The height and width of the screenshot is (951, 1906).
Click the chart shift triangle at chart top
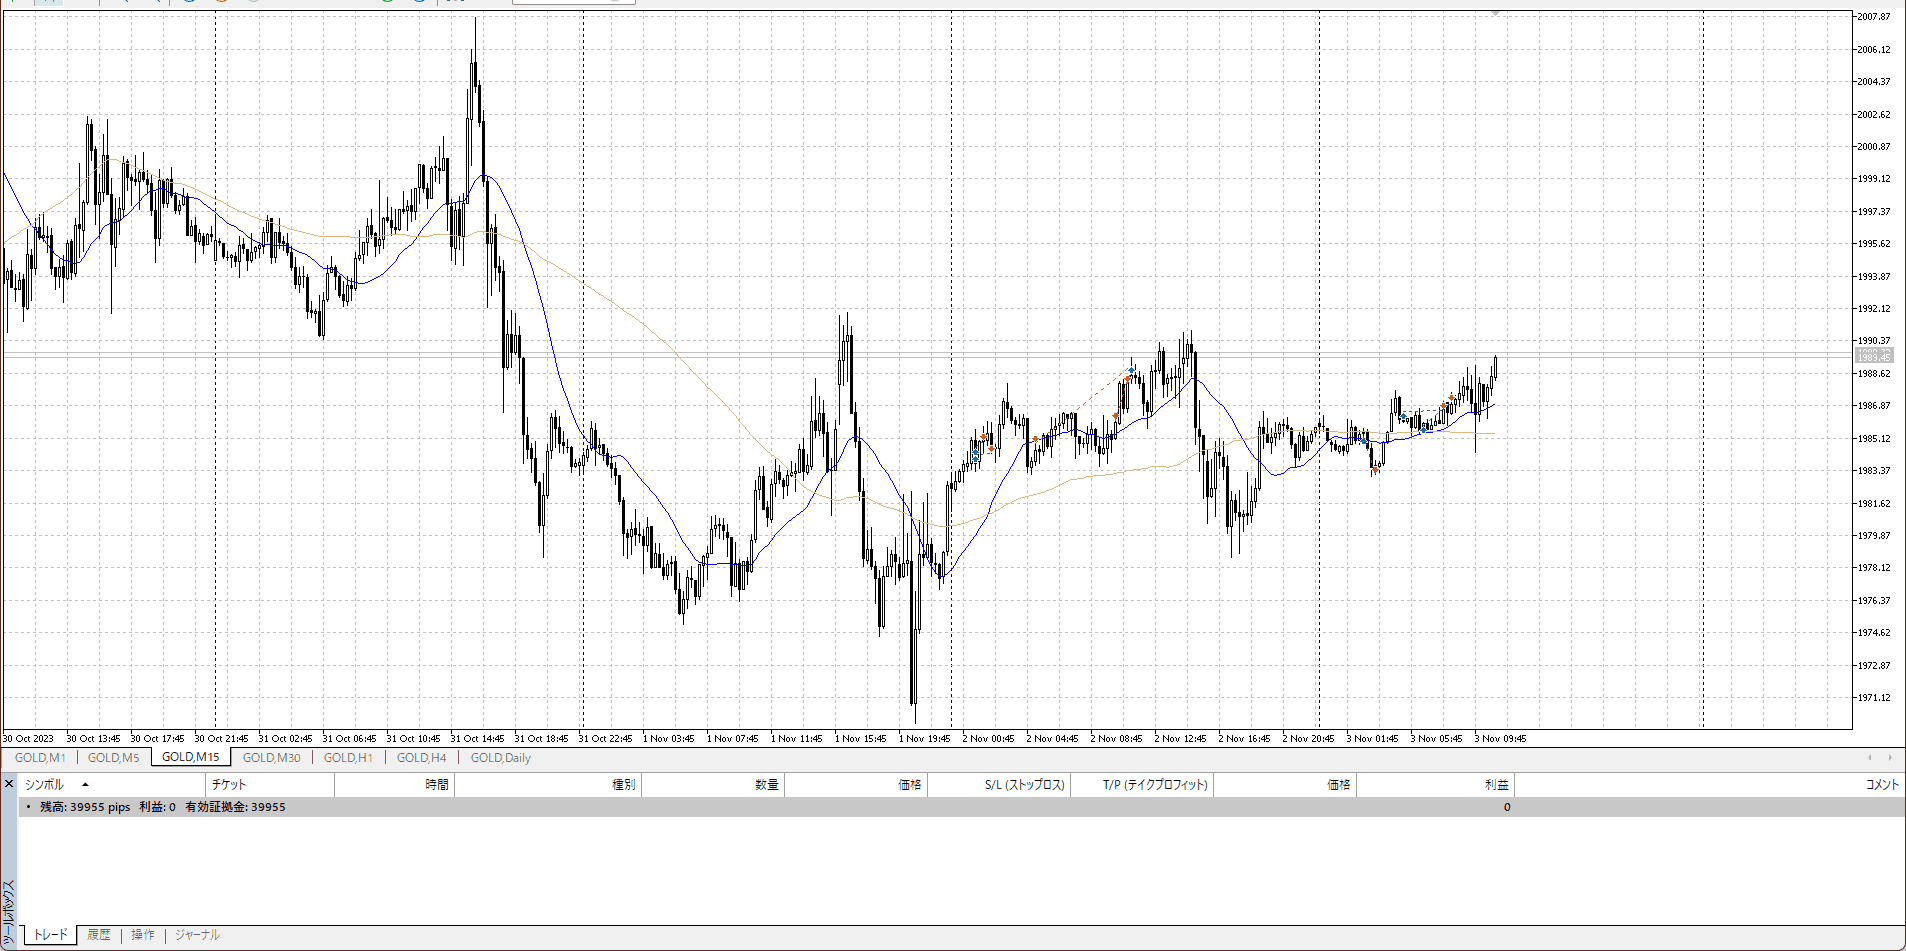1495,13
